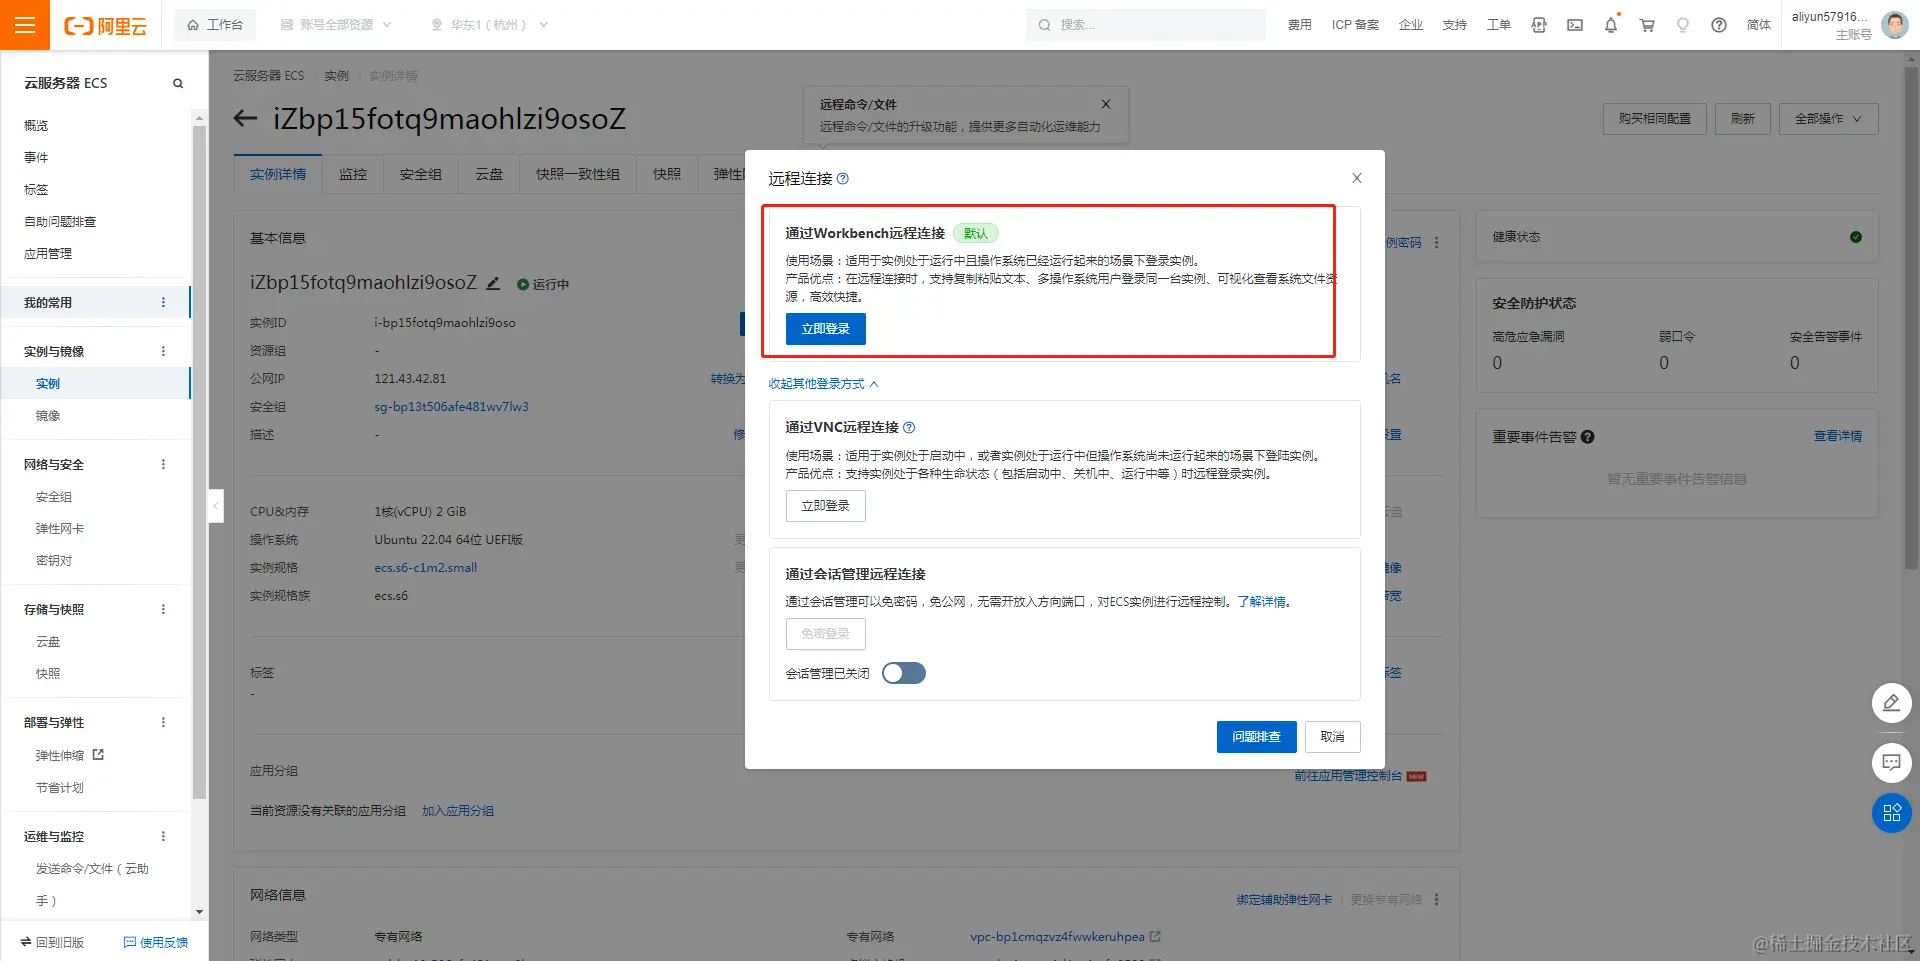Open the 华东1（杭州）region selector
This screenshot has width=1920, height=961.
(490, 25)
